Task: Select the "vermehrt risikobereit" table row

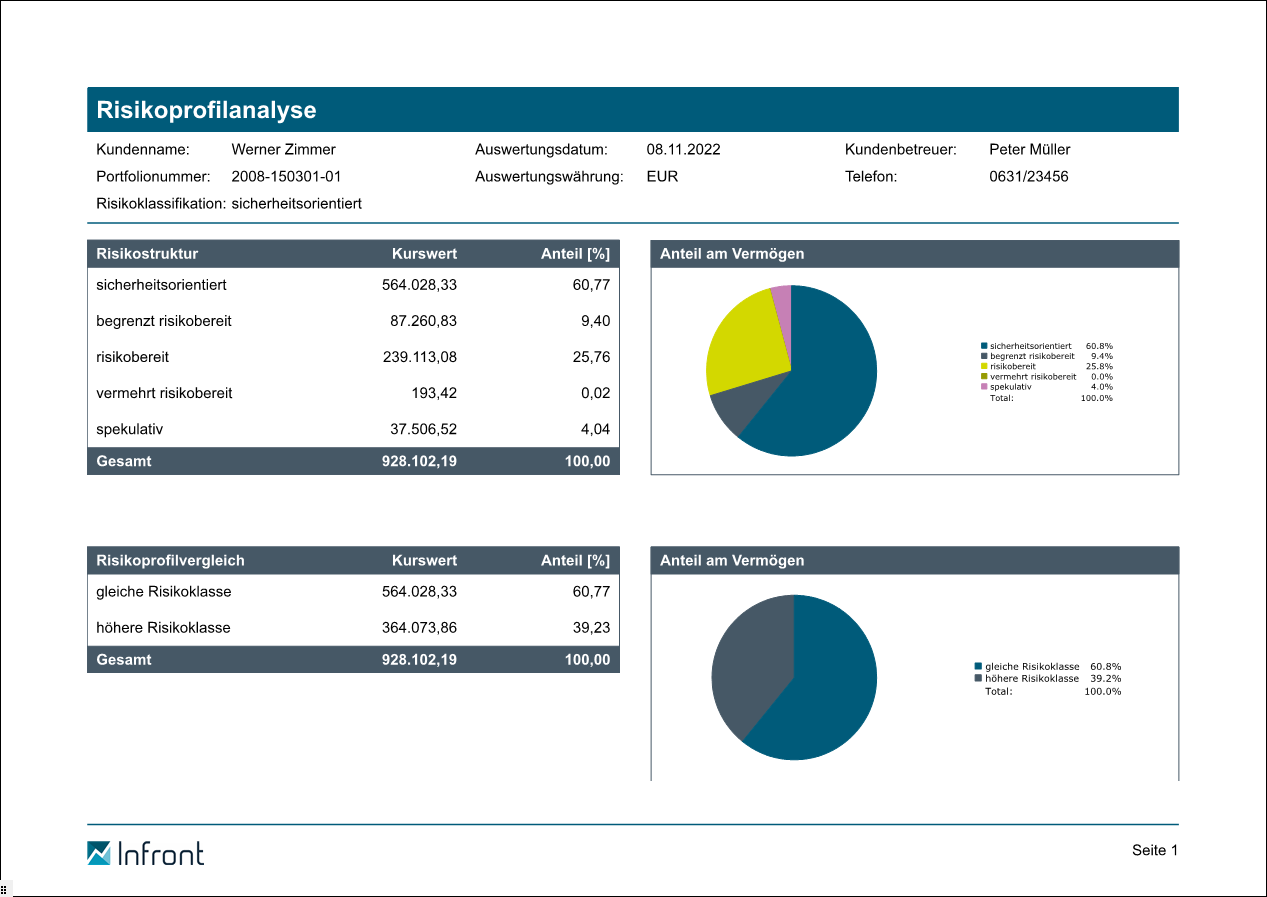Action: [x=353, y=393]
